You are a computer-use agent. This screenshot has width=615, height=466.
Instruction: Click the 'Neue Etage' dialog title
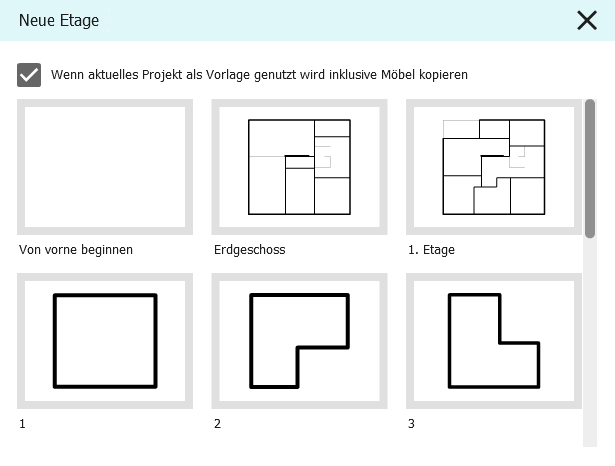tap(59, 20)
